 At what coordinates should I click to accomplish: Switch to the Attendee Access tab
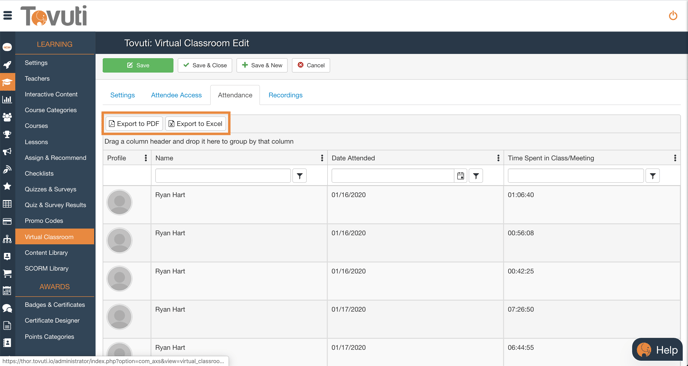click(176, 95)
